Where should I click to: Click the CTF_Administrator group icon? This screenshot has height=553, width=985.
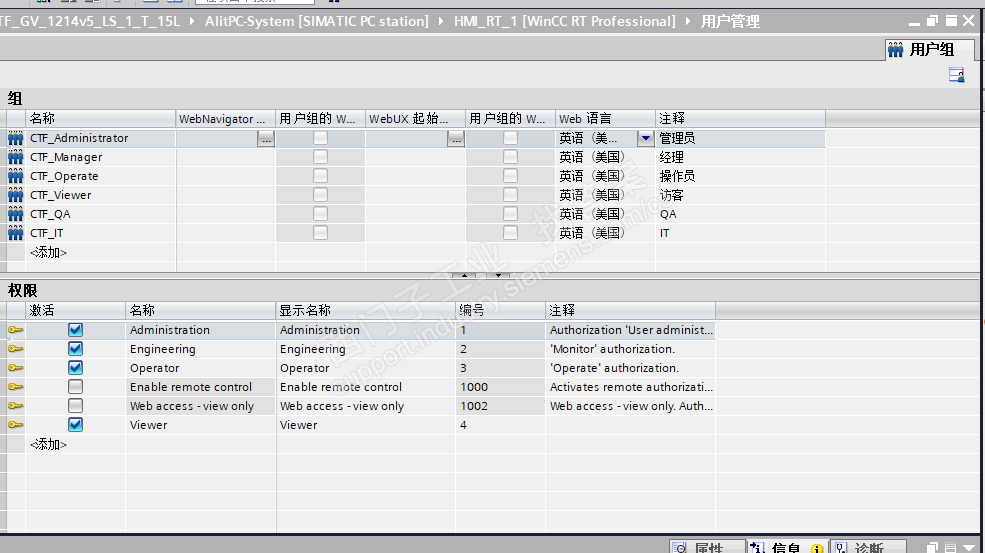16,138
